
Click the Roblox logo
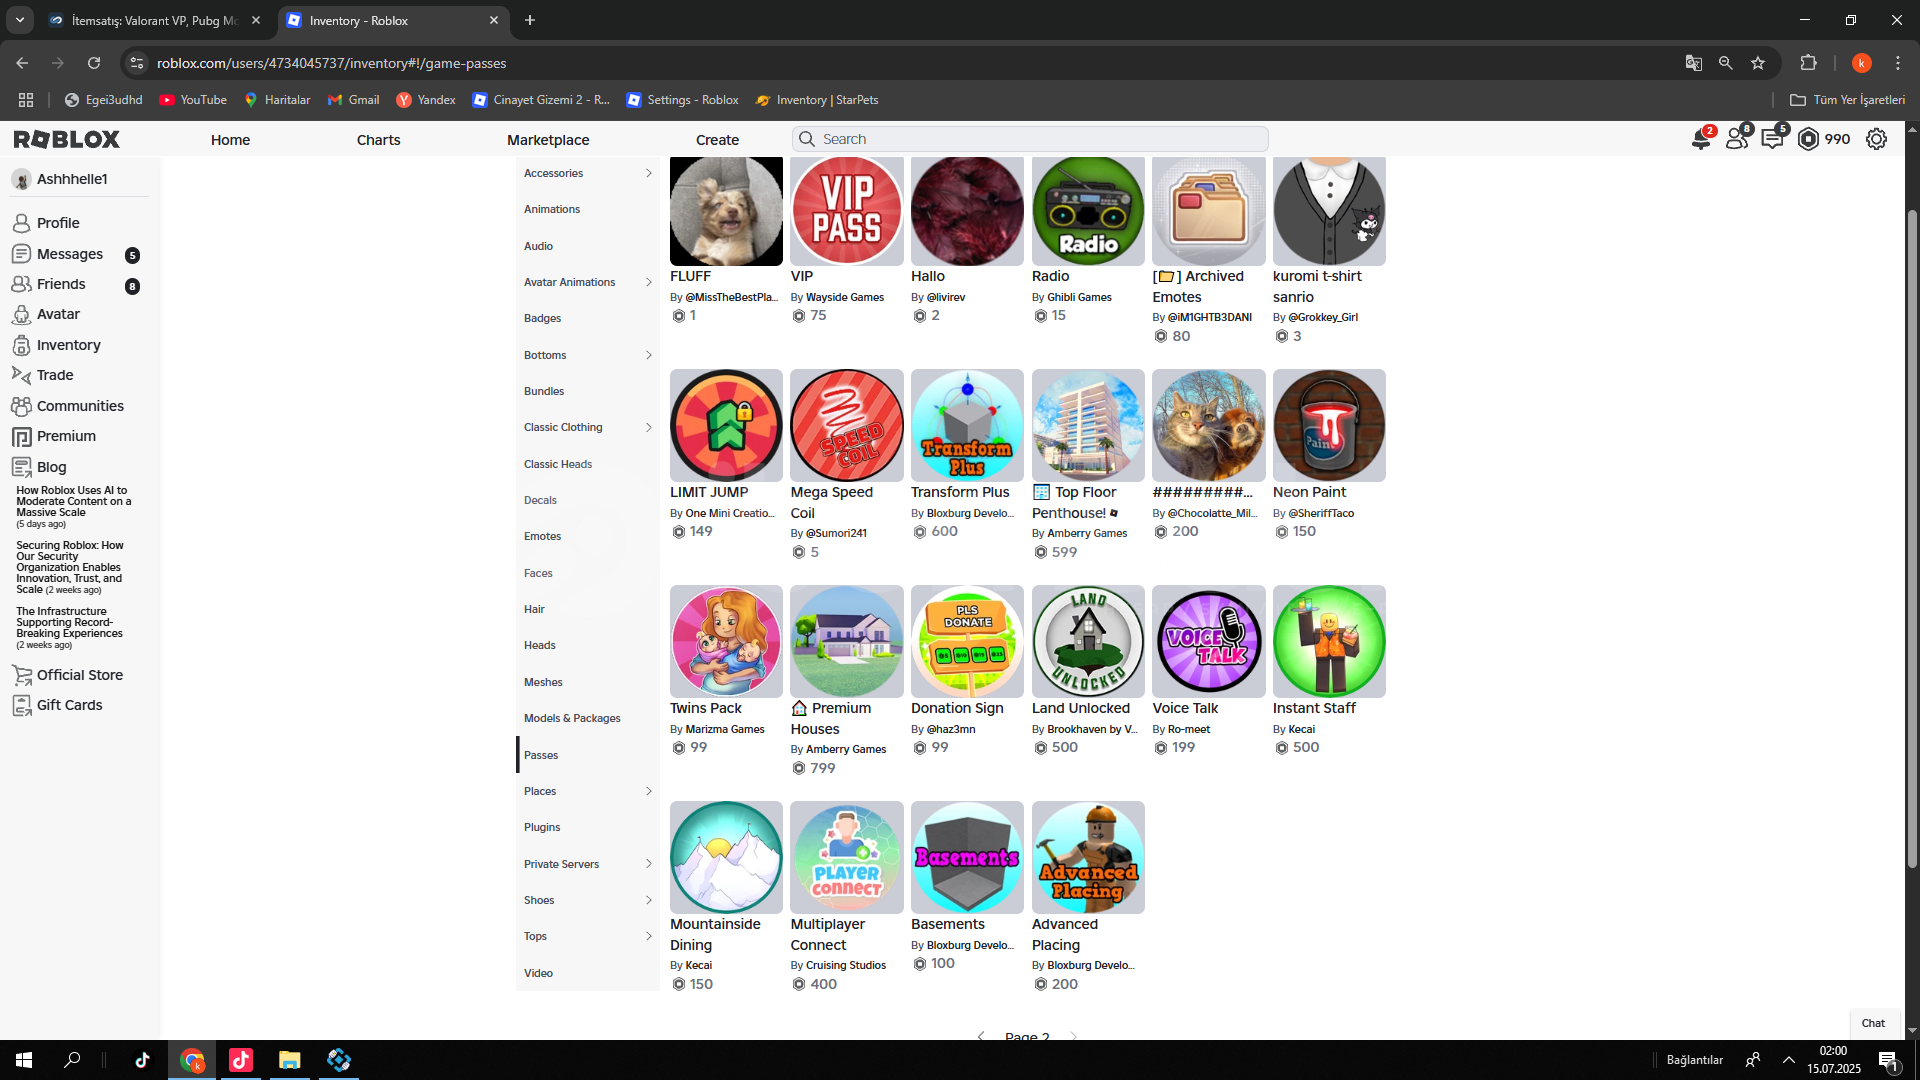click(67, 139)
